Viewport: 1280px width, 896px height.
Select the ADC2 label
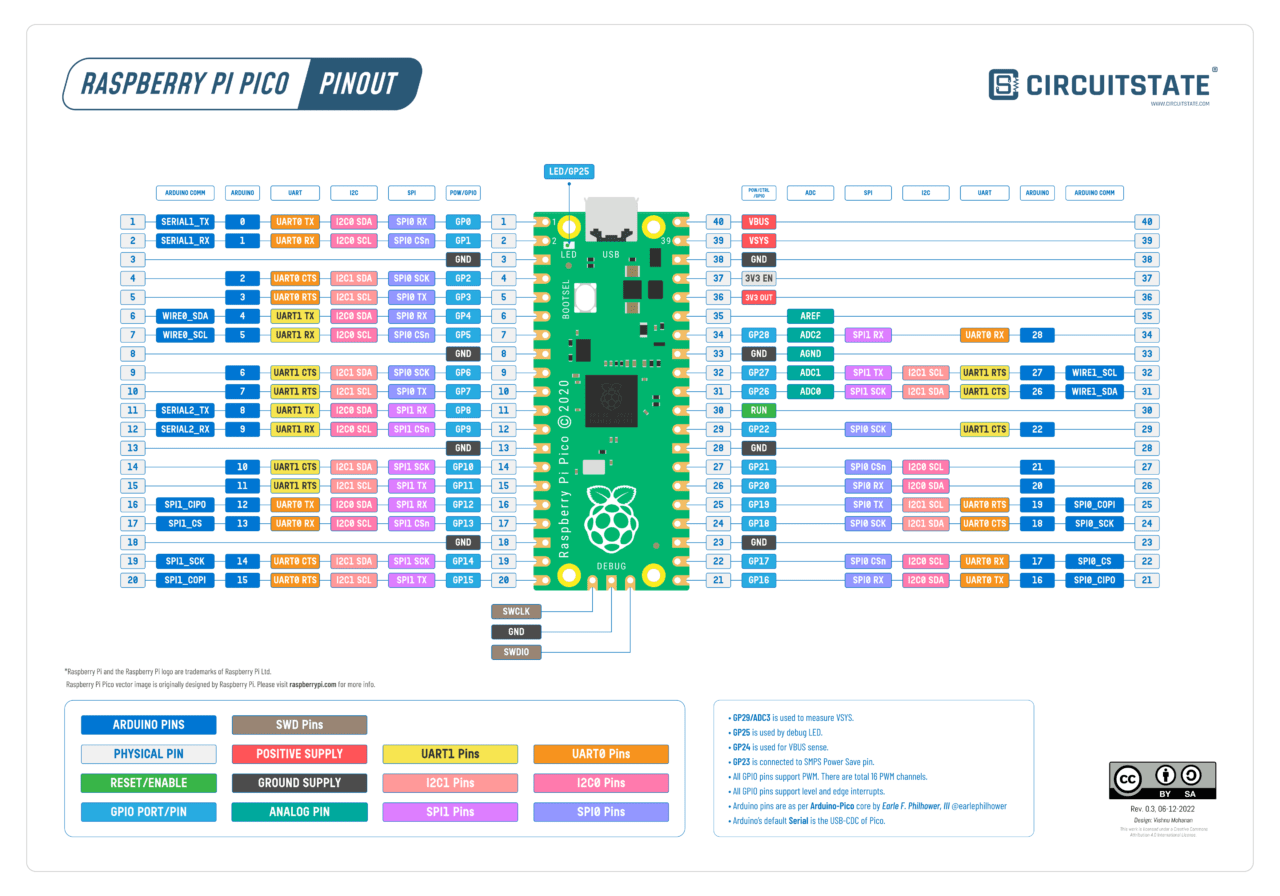pyautogui.click(x=810, y=334)
